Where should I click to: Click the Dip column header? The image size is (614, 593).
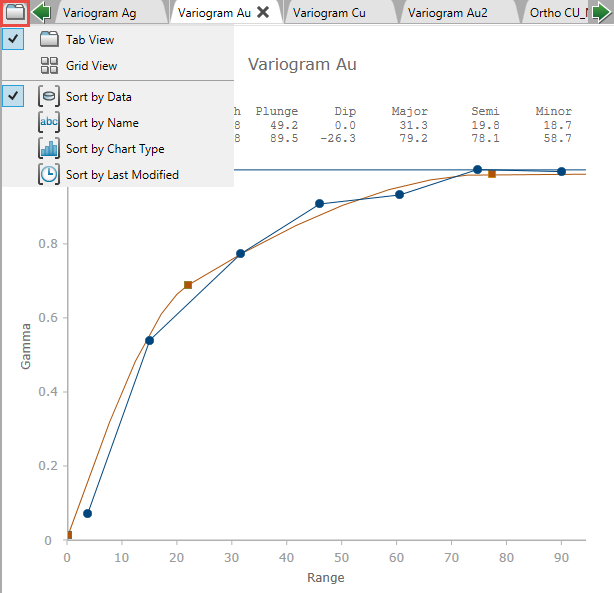coord(345,111)
